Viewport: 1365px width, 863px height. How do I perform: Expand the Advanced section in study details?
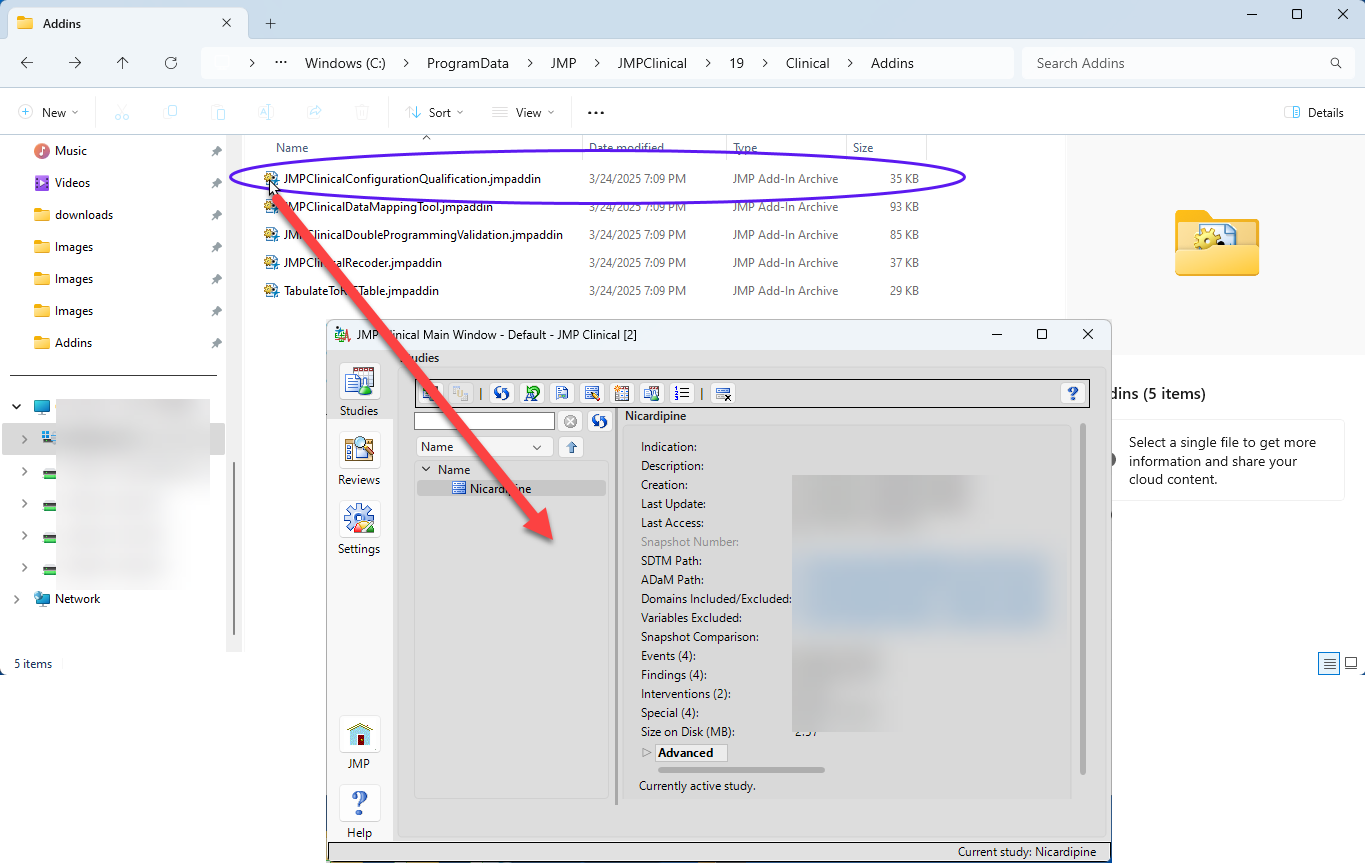[646, 753]
